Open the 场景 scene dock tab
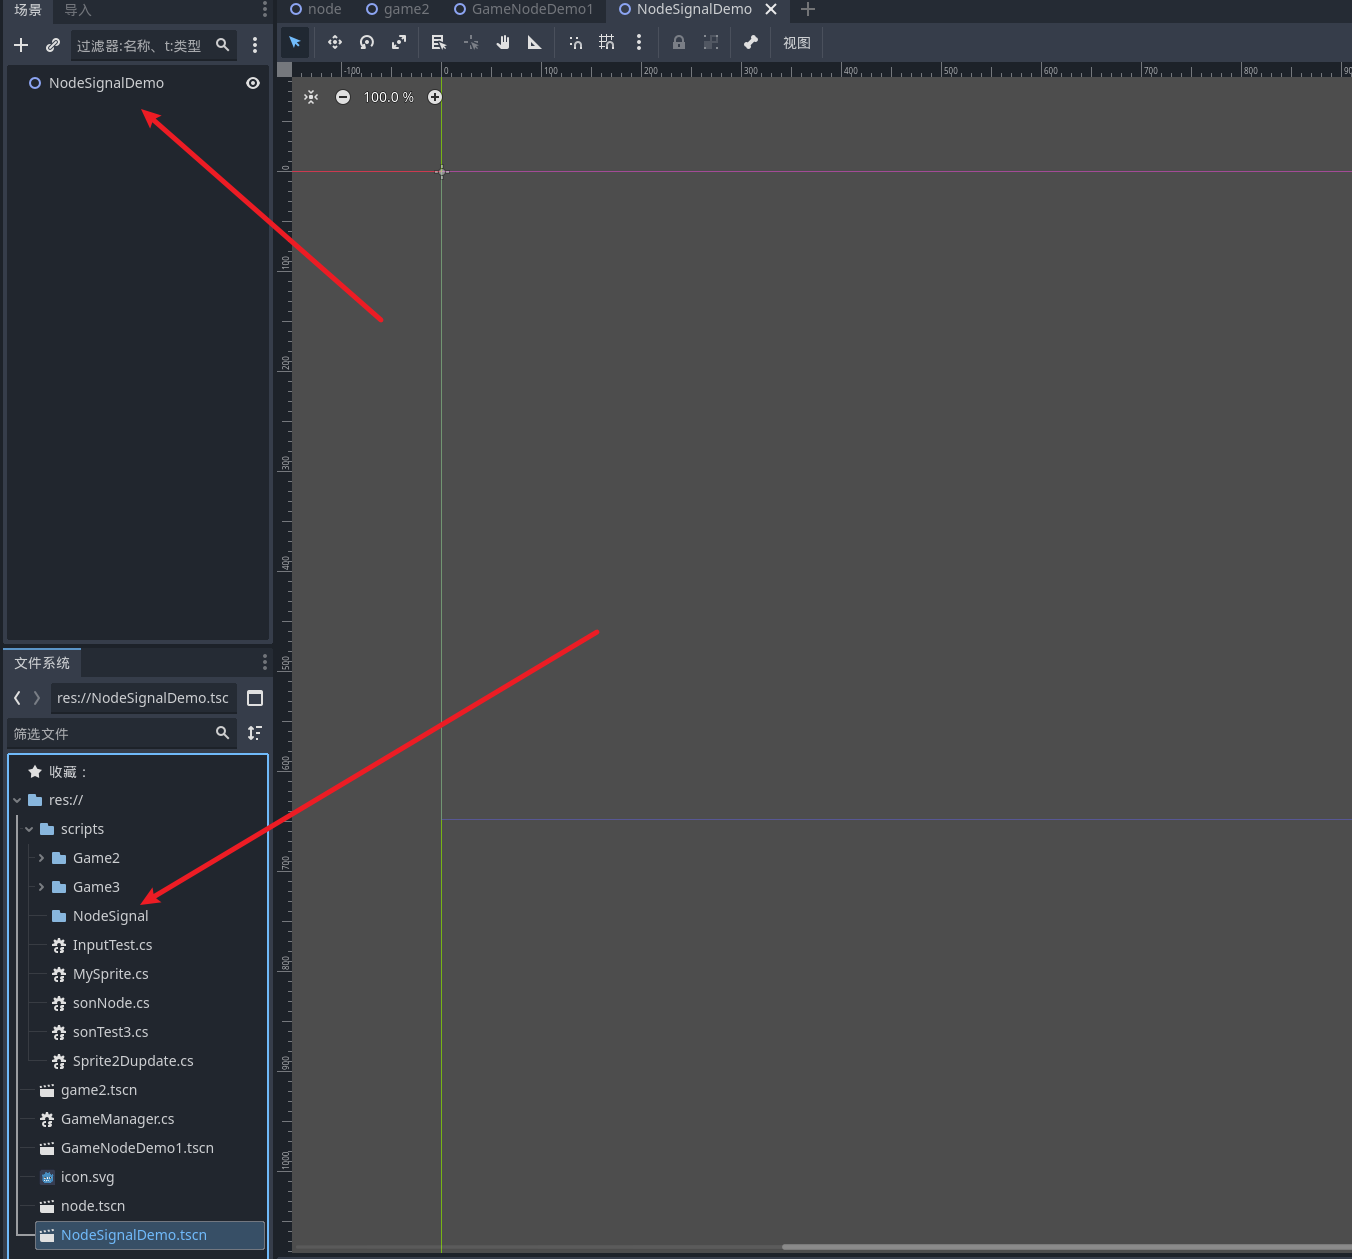 [x=28, y=10]
